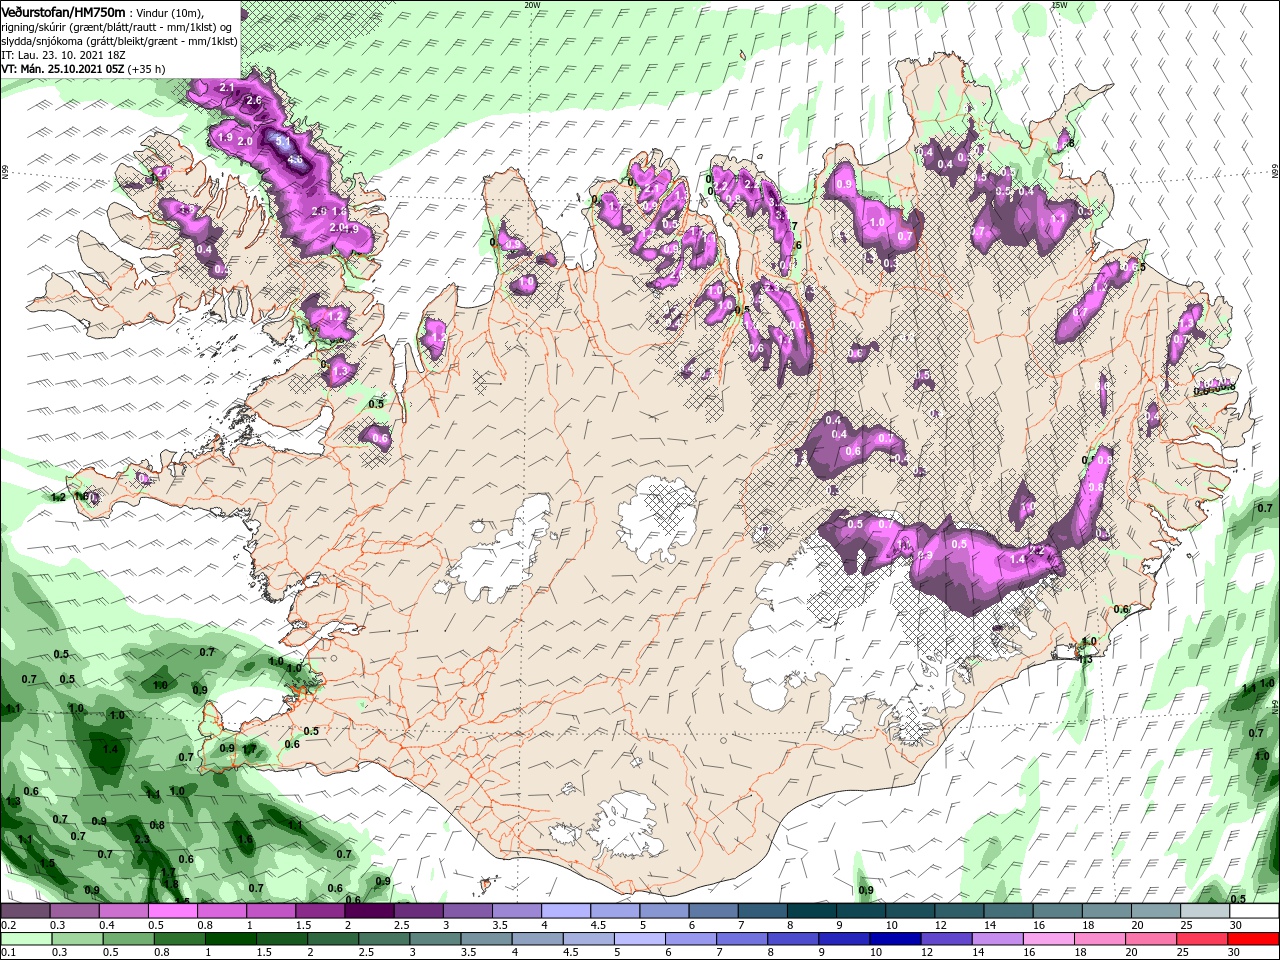Click the red 30 swatch in the rain scale
This screenshot has height=960, width=1280.
1254,939
